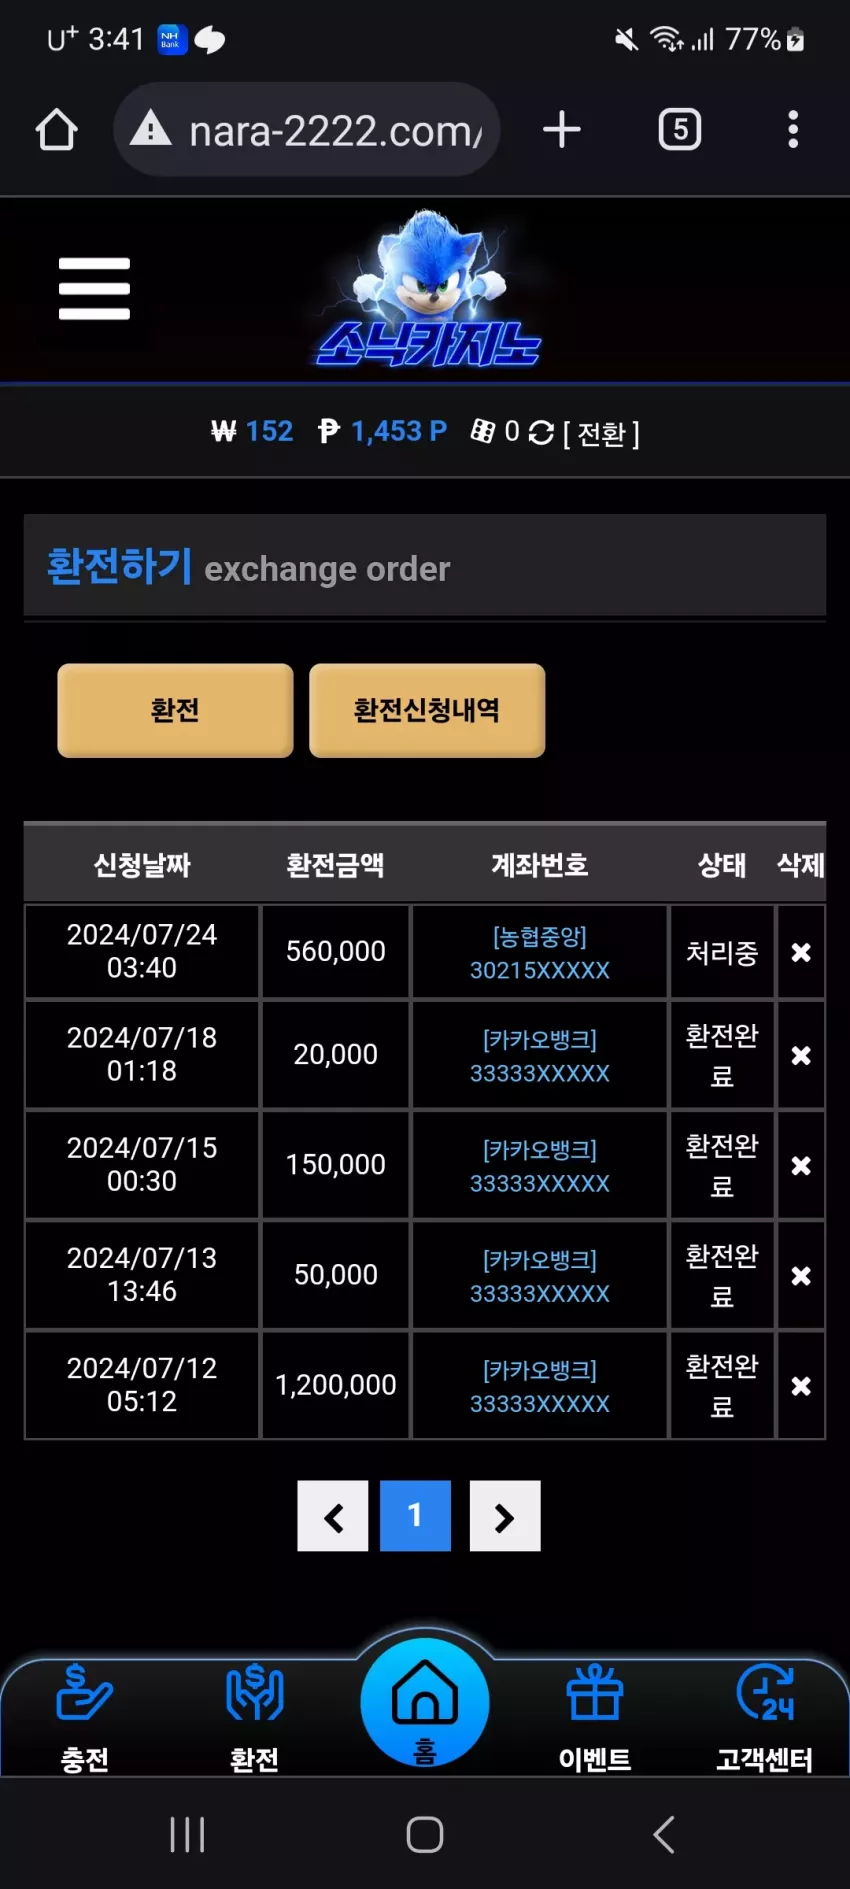Go to previous page with left chevron

tap(333, 1516)
